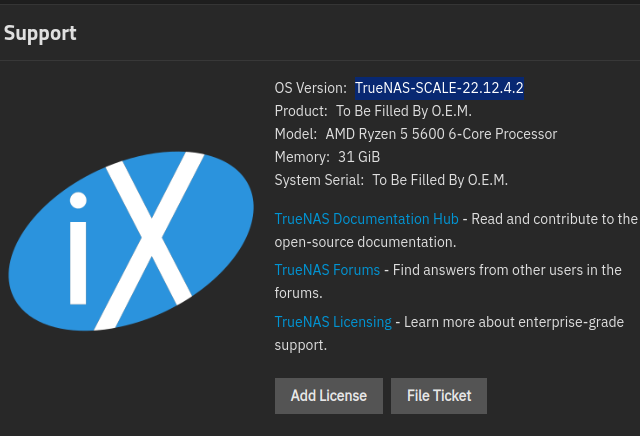Image resolution: width=640 pixels, height=436 pixels.
Task: Click the Model label text
Action: (x=296, y=134)
